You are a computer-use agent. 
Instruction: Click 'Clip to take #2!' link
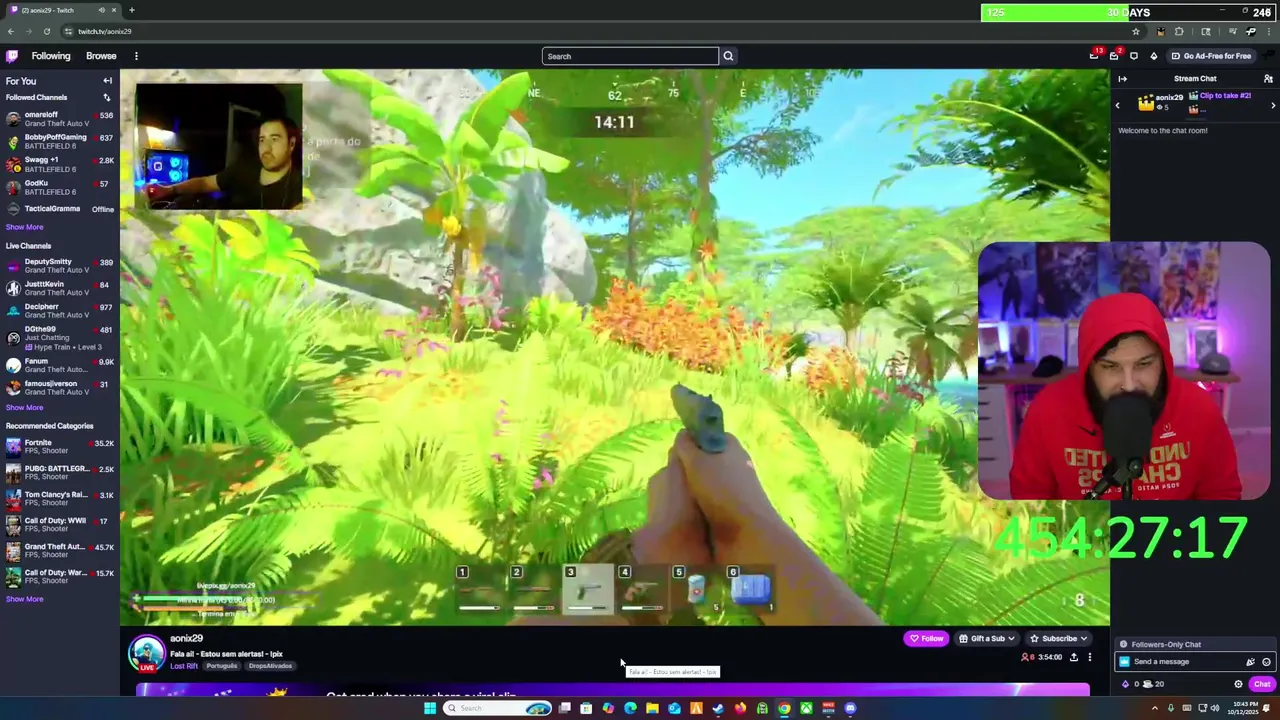click(1225, 96)
